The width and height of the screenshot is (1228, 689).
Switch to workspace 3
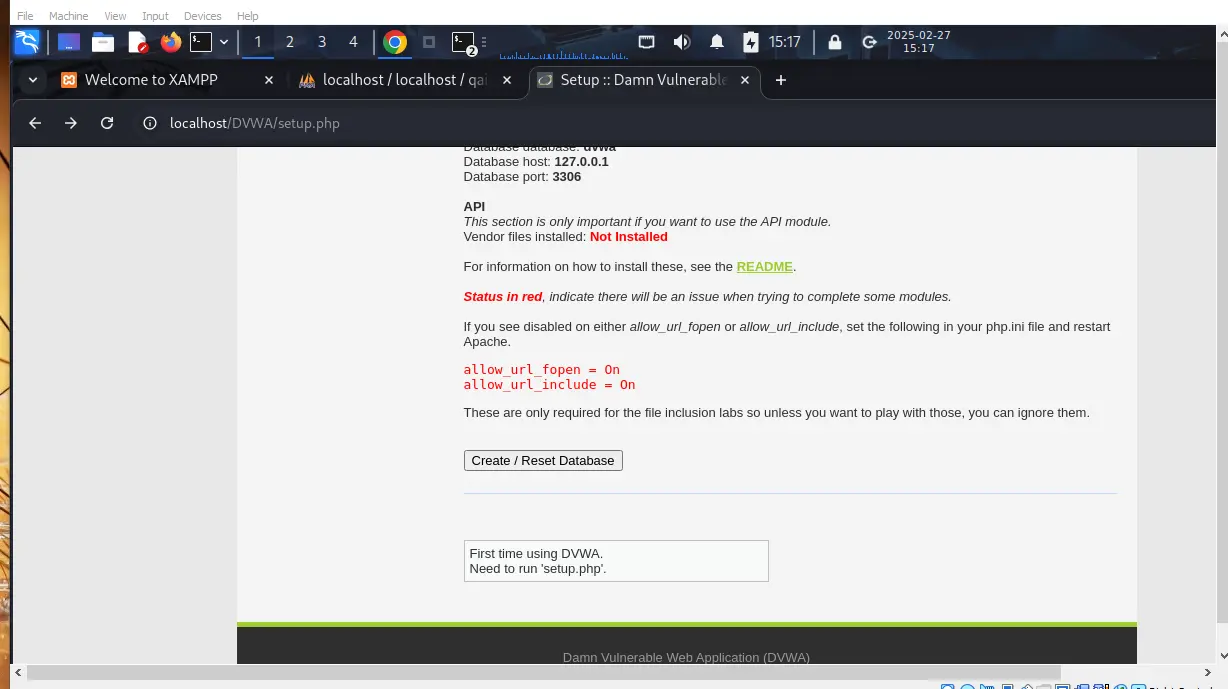pyautogui.click(x=322, y=42)
